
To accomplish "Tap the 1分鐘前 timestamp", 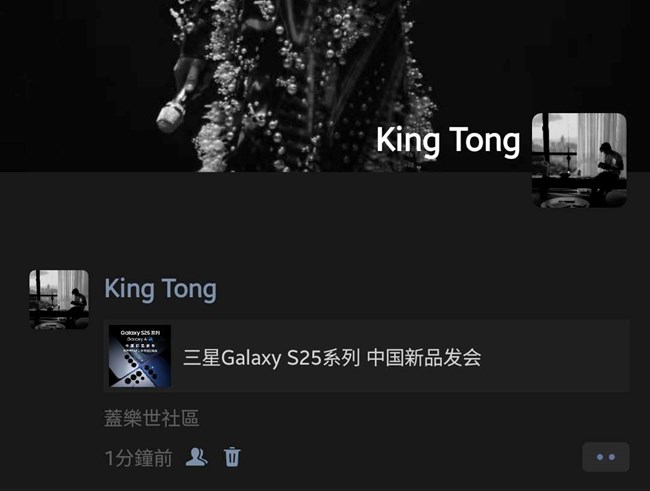I will 138,458.
